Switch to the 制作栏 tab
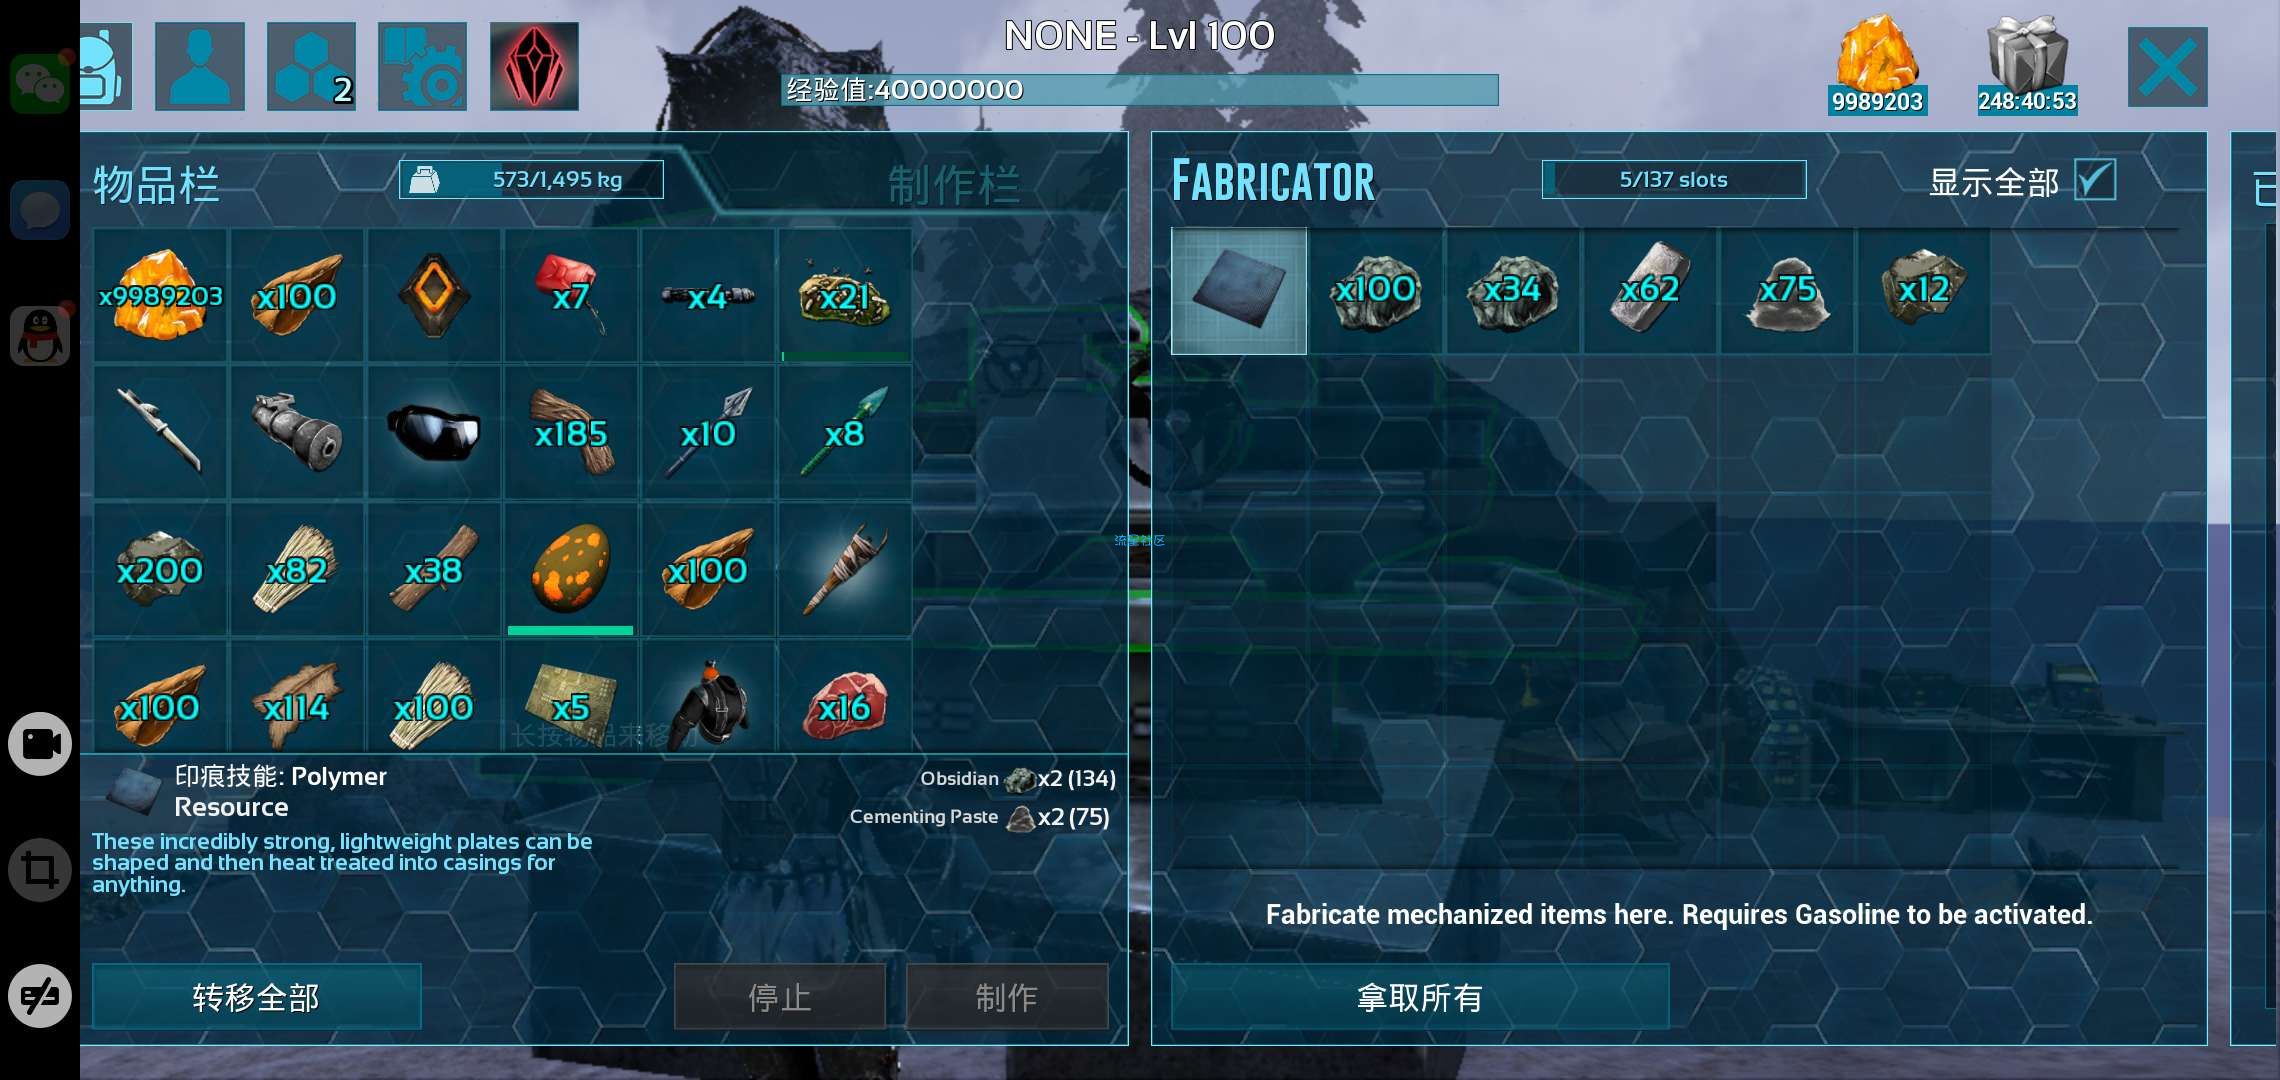 953,186
